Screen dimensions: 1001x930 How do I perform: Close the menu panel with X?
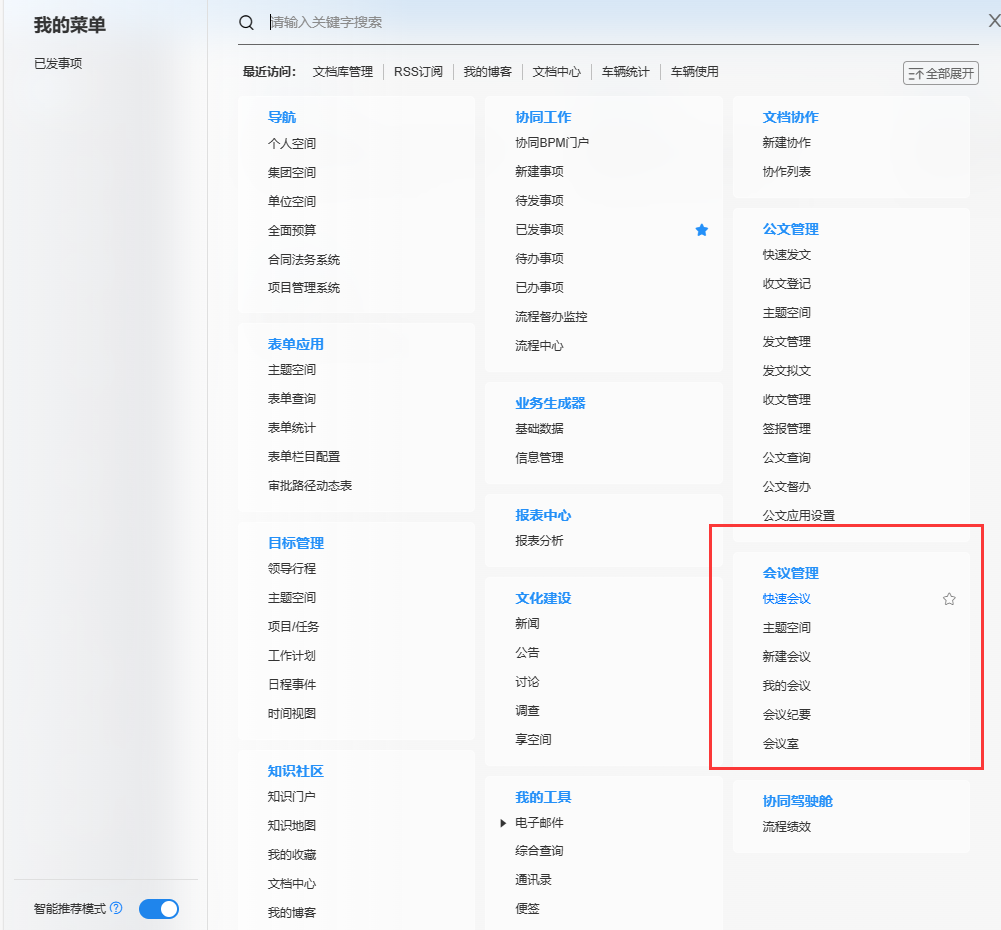[x=993, y=21]
